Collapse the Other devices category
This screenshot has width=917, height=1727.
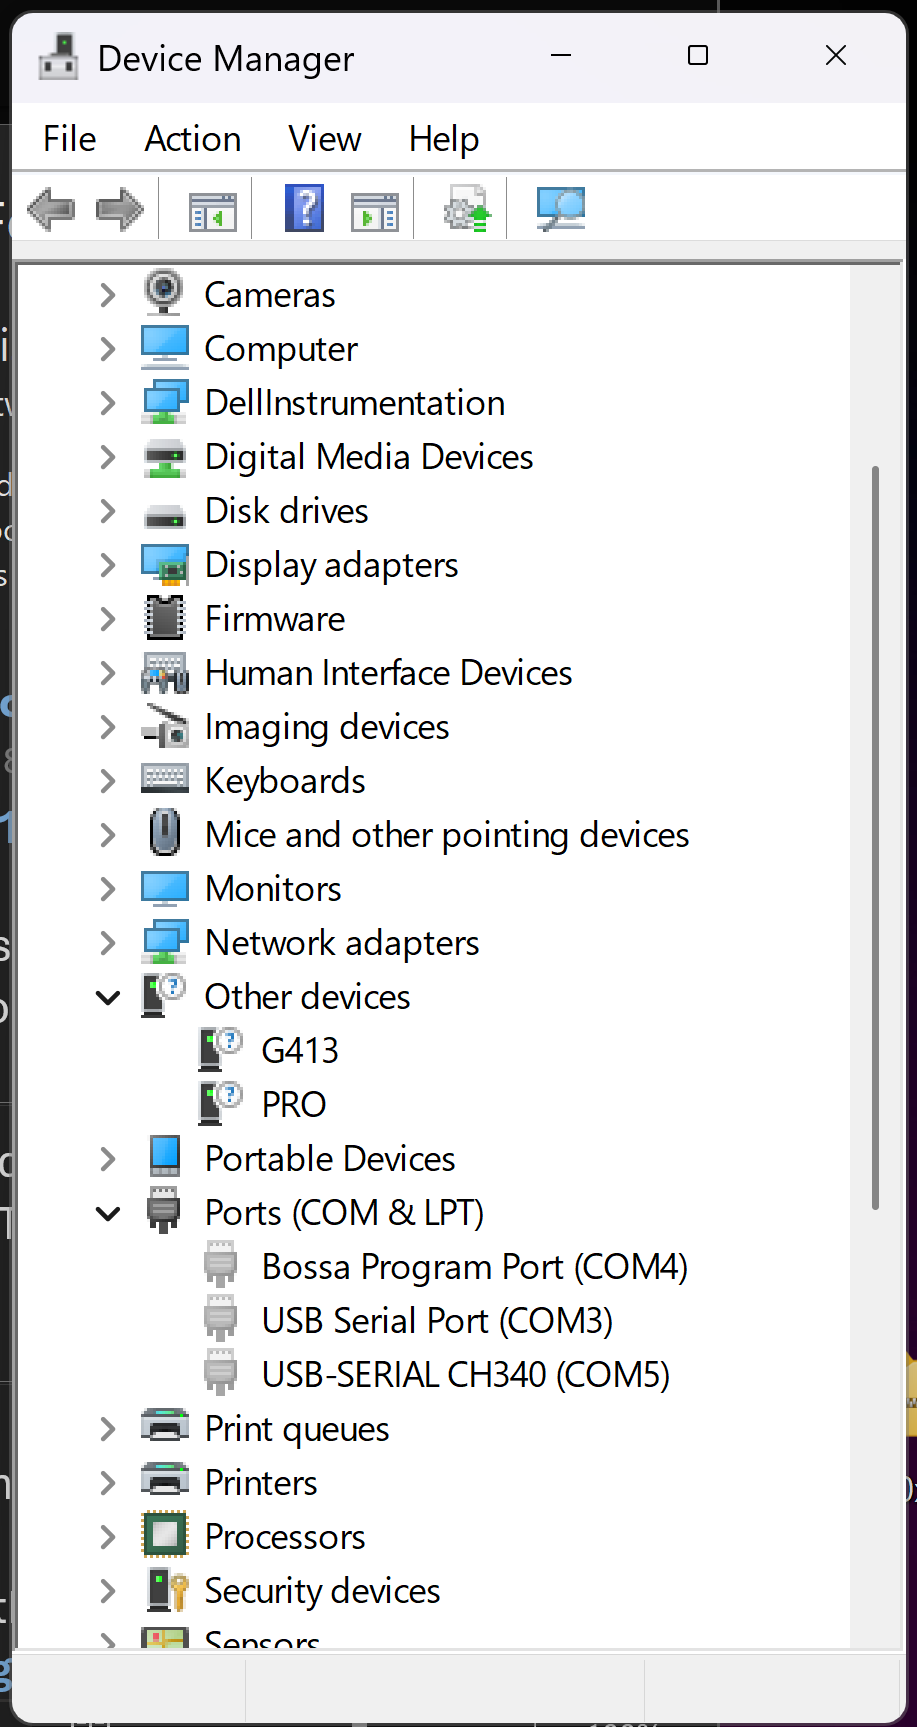(x=107, y=996)
